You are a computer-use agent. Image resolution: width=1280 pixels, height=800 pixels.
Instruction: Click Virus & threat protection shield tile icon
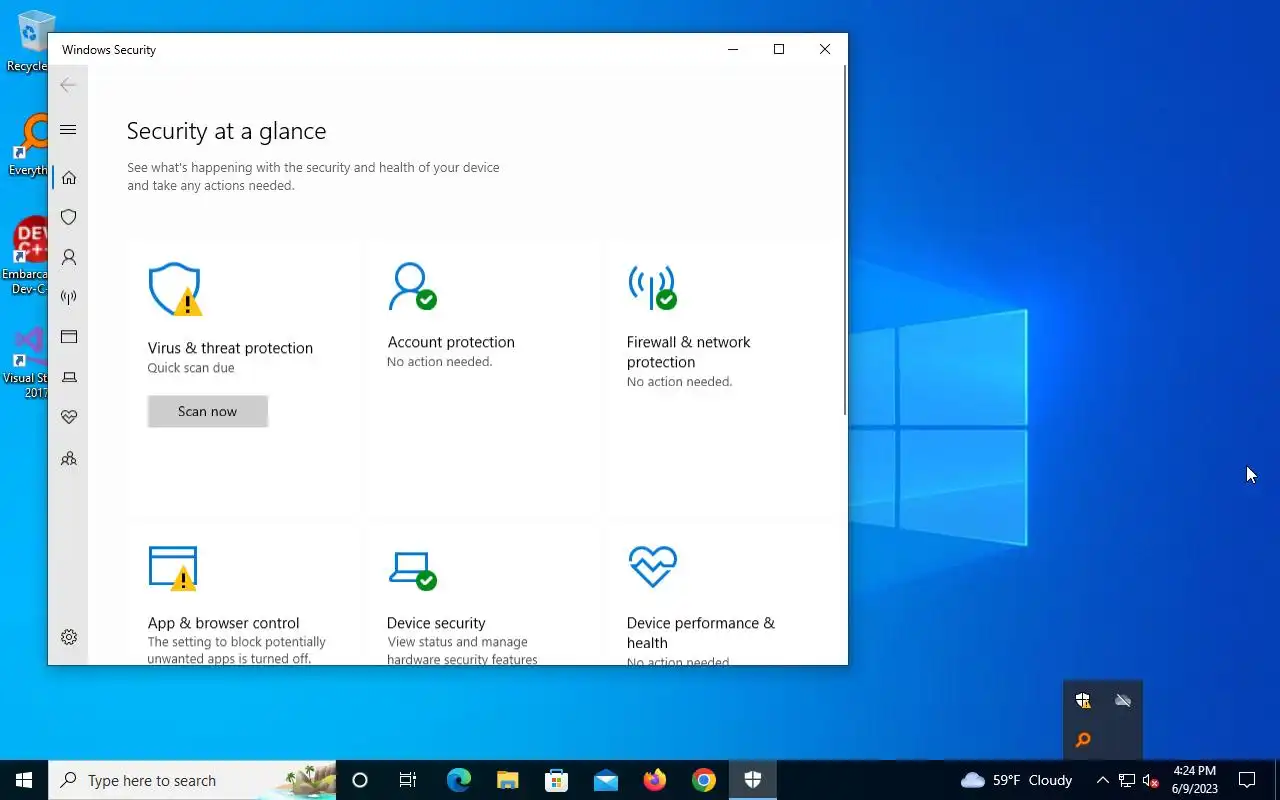click(175, 289)
